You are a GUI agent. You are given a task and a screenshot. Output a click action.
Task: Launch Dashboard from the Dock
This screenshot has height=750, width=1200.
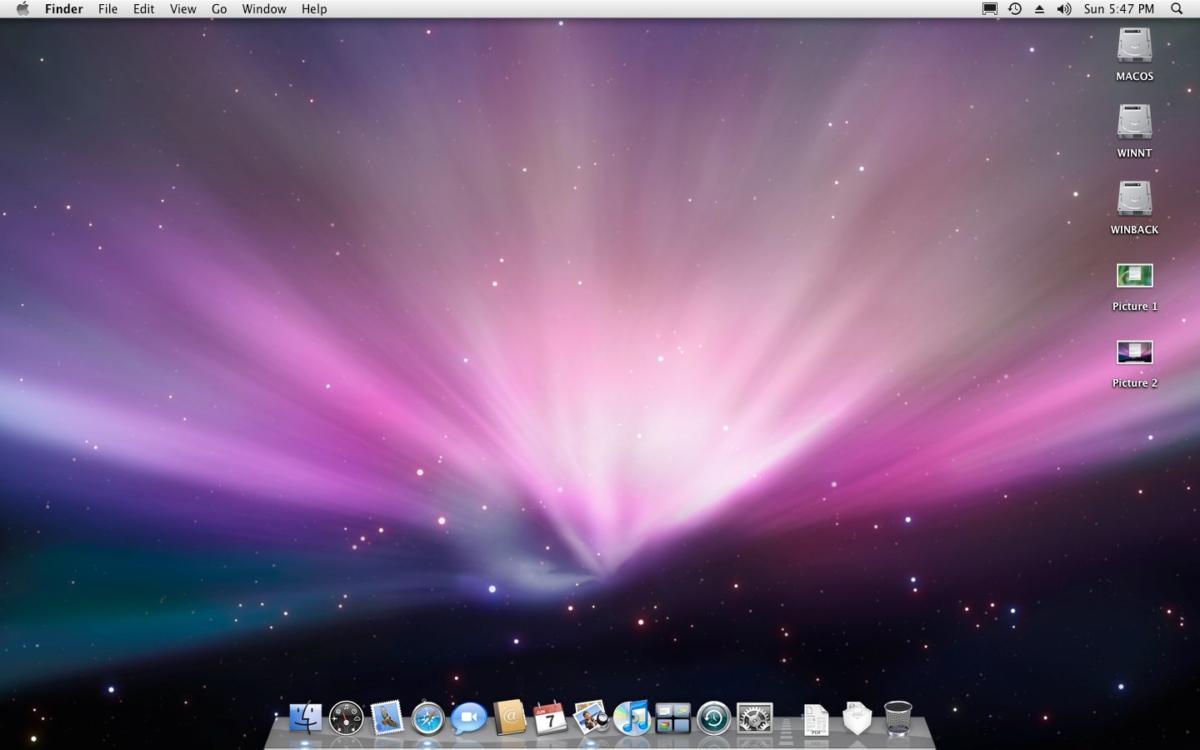click(346, 718)
